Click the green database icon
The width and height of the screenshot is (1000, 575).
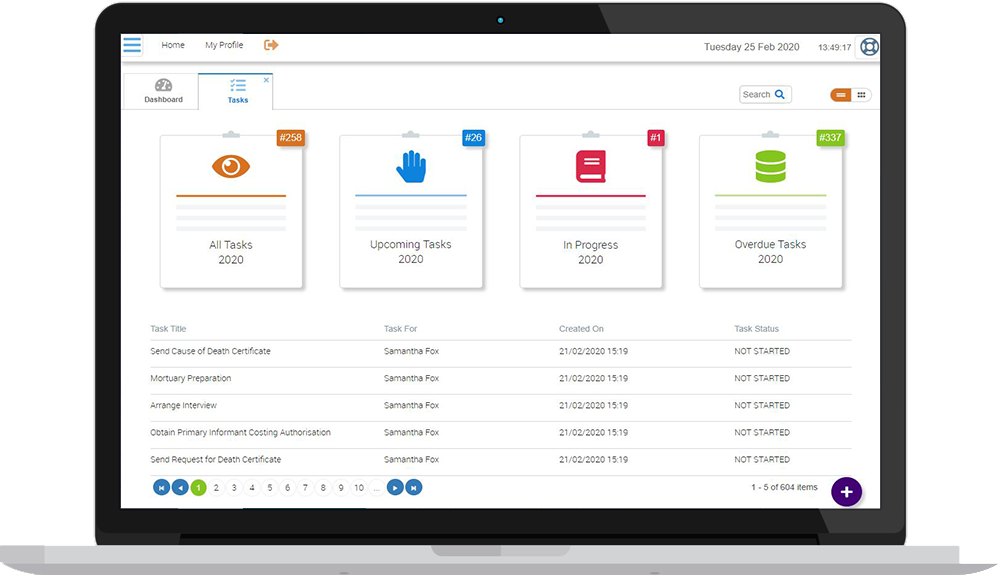click(x=770, y=166)
